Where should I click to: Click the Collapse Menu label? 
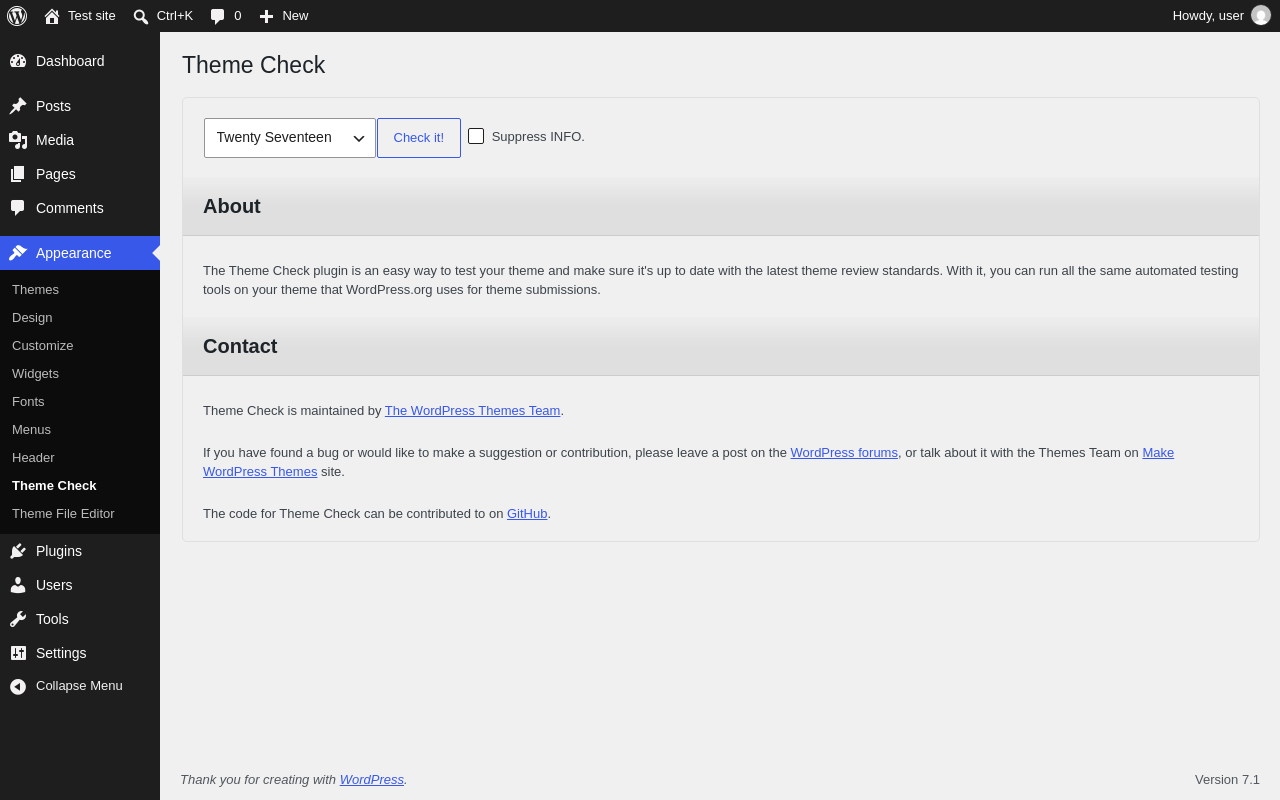coord(79,686)
